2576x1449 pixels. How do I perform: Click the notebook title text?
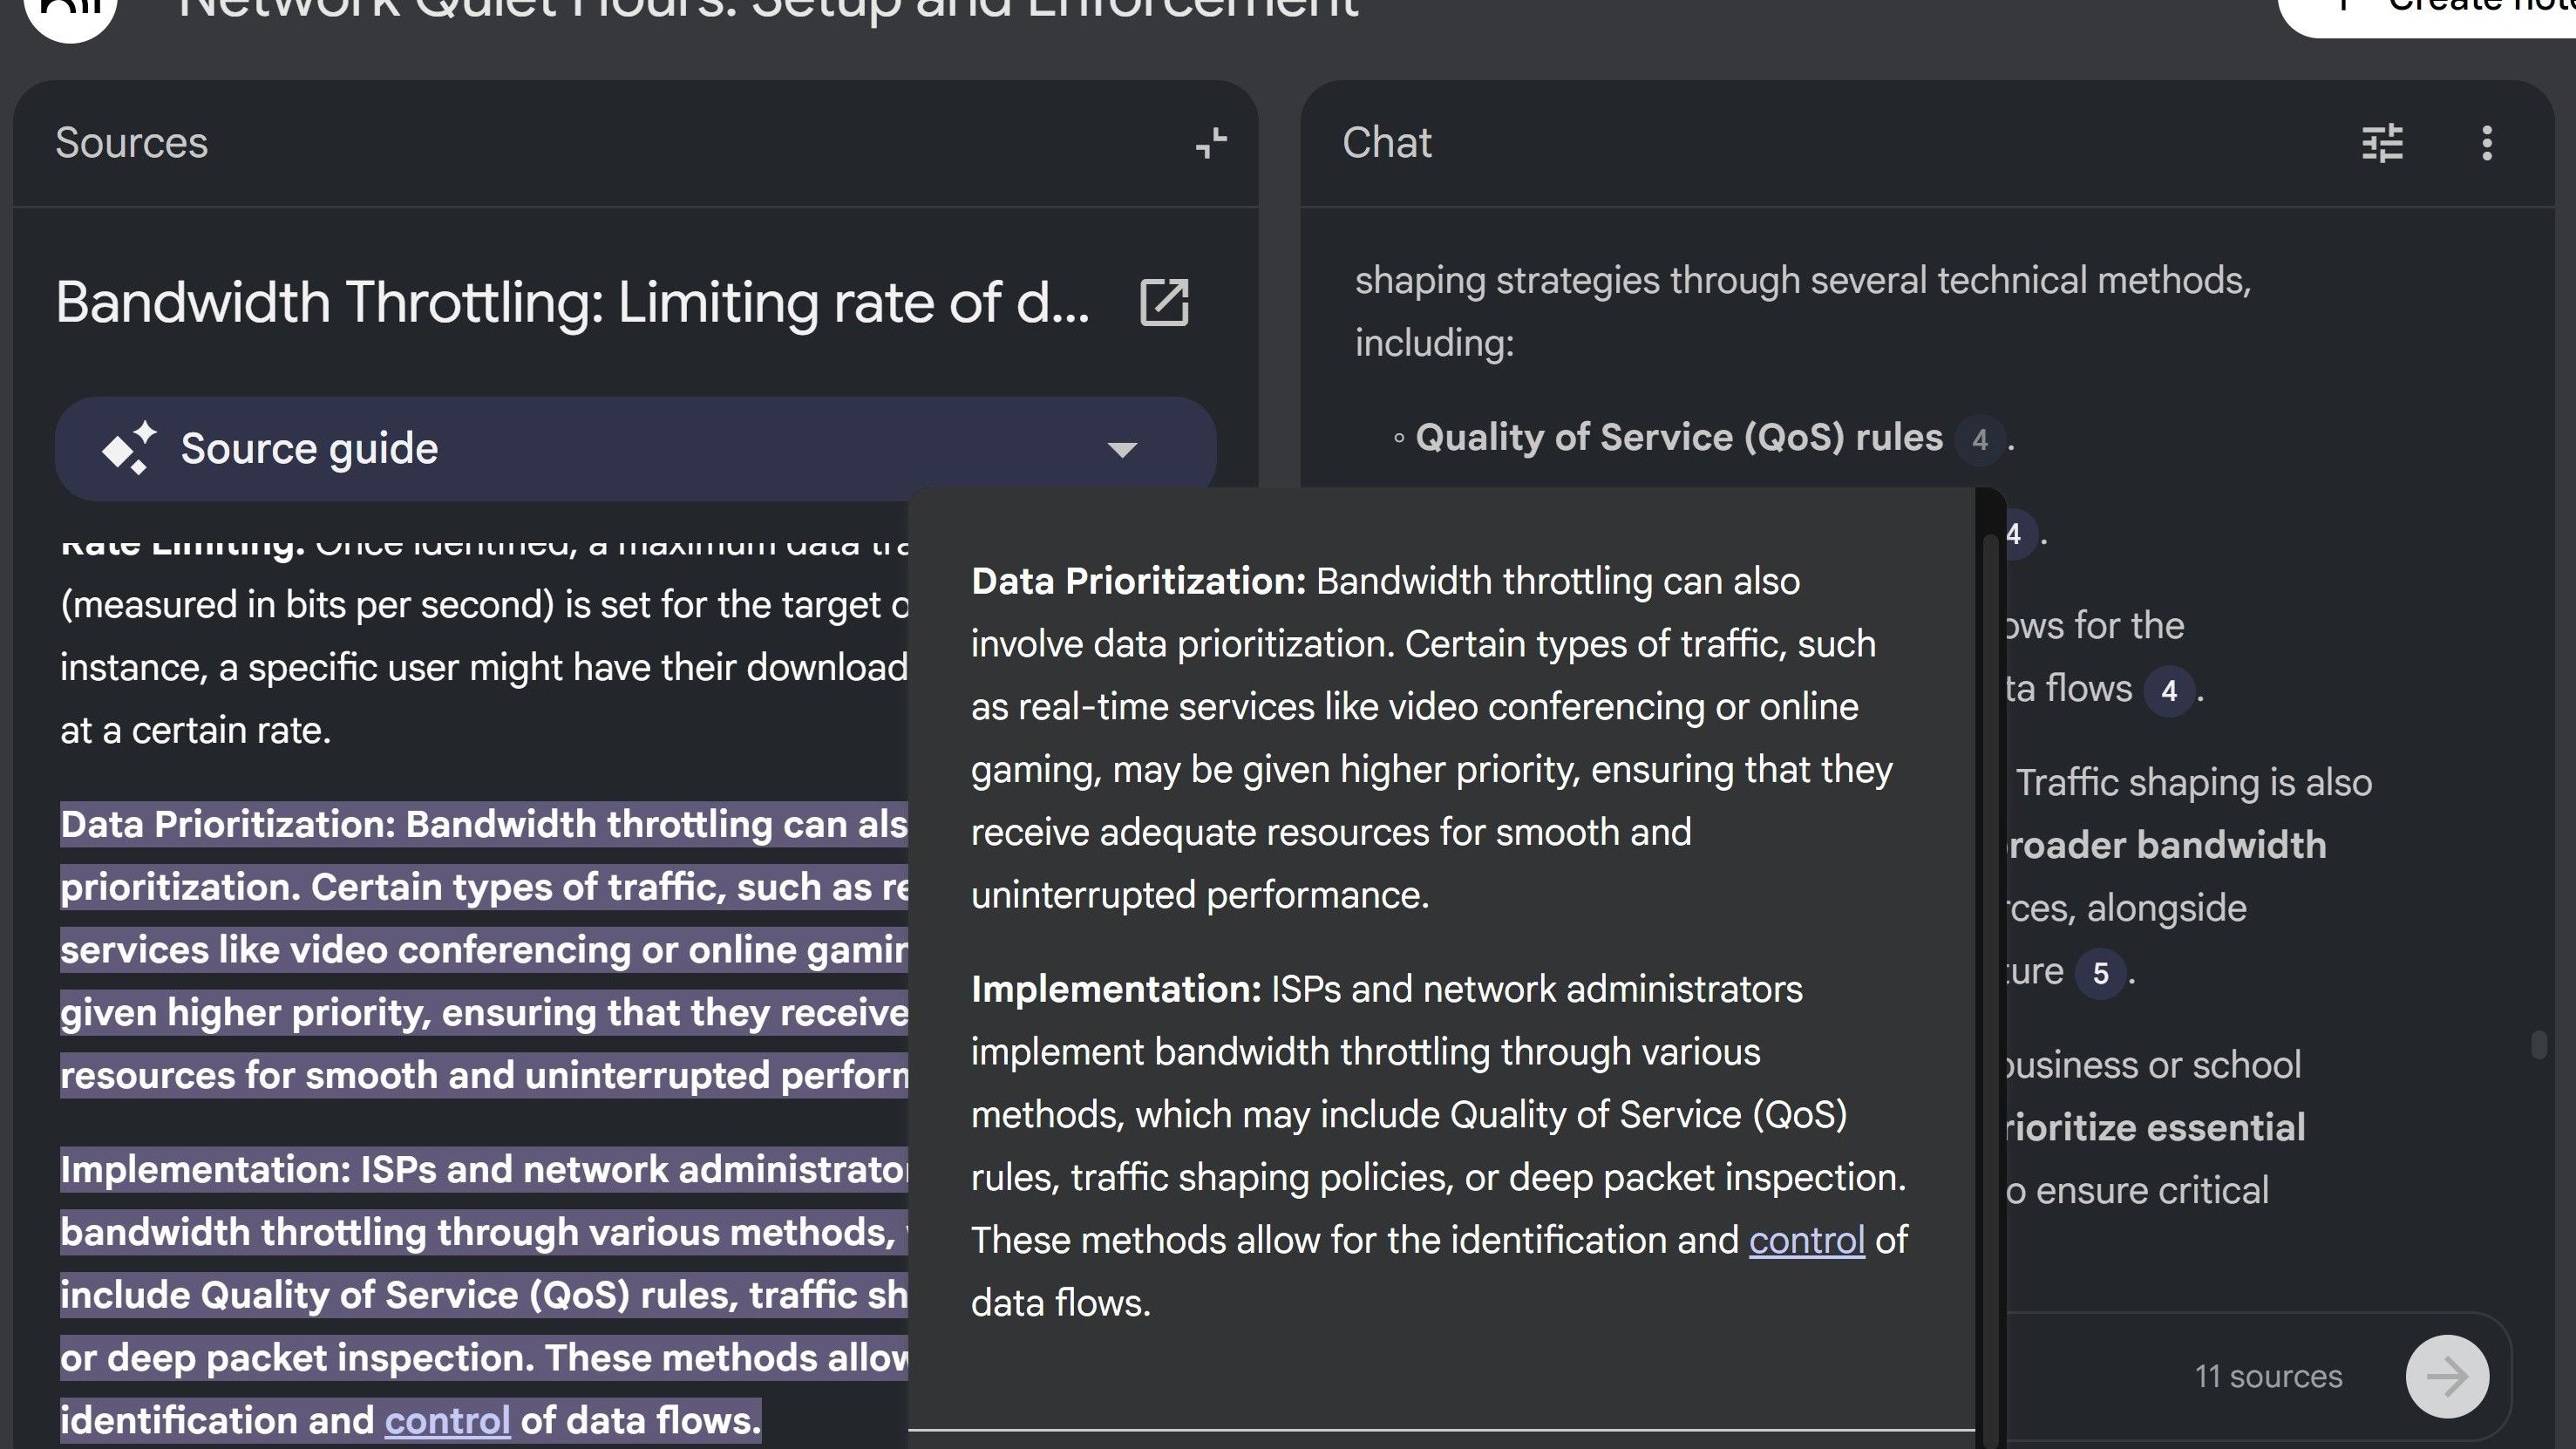click(x=768, y=10)
